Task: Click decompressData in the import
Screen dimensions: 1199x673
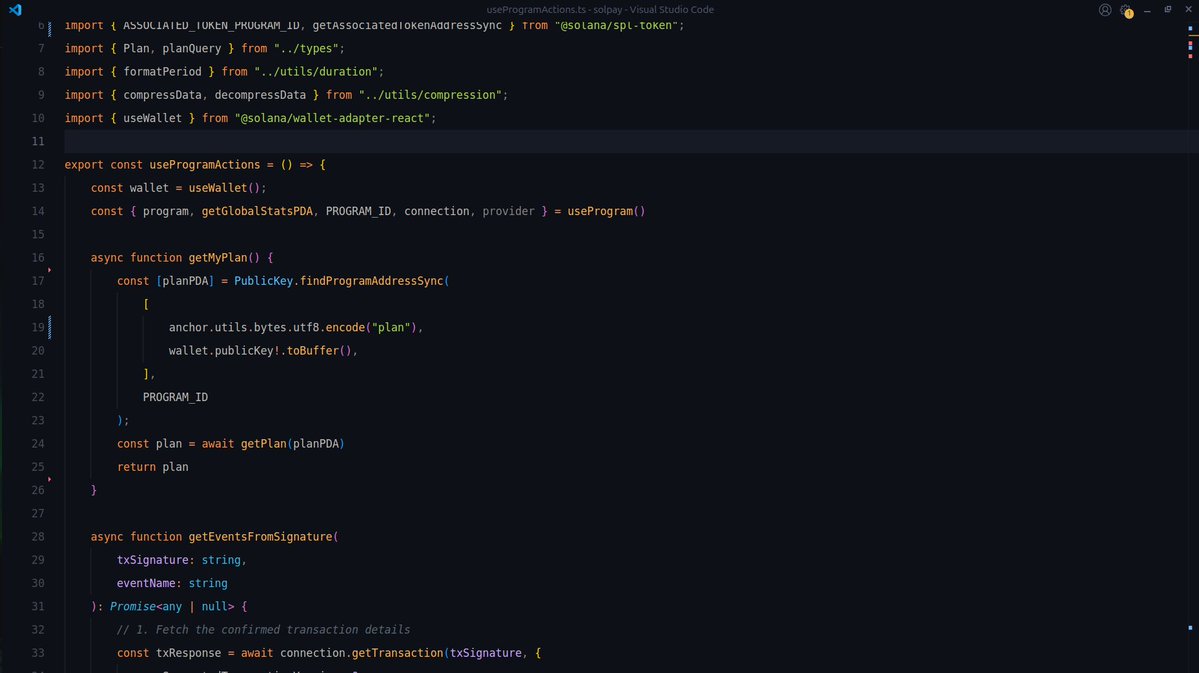Action: 260,95
